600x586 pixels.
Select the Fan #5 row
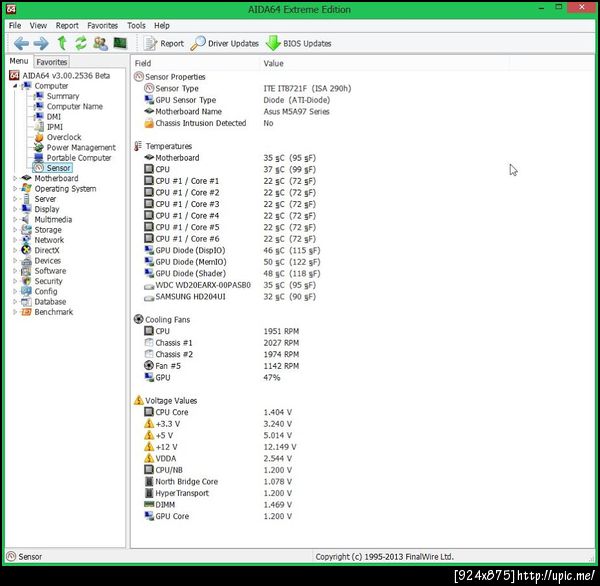coord(222,366)
